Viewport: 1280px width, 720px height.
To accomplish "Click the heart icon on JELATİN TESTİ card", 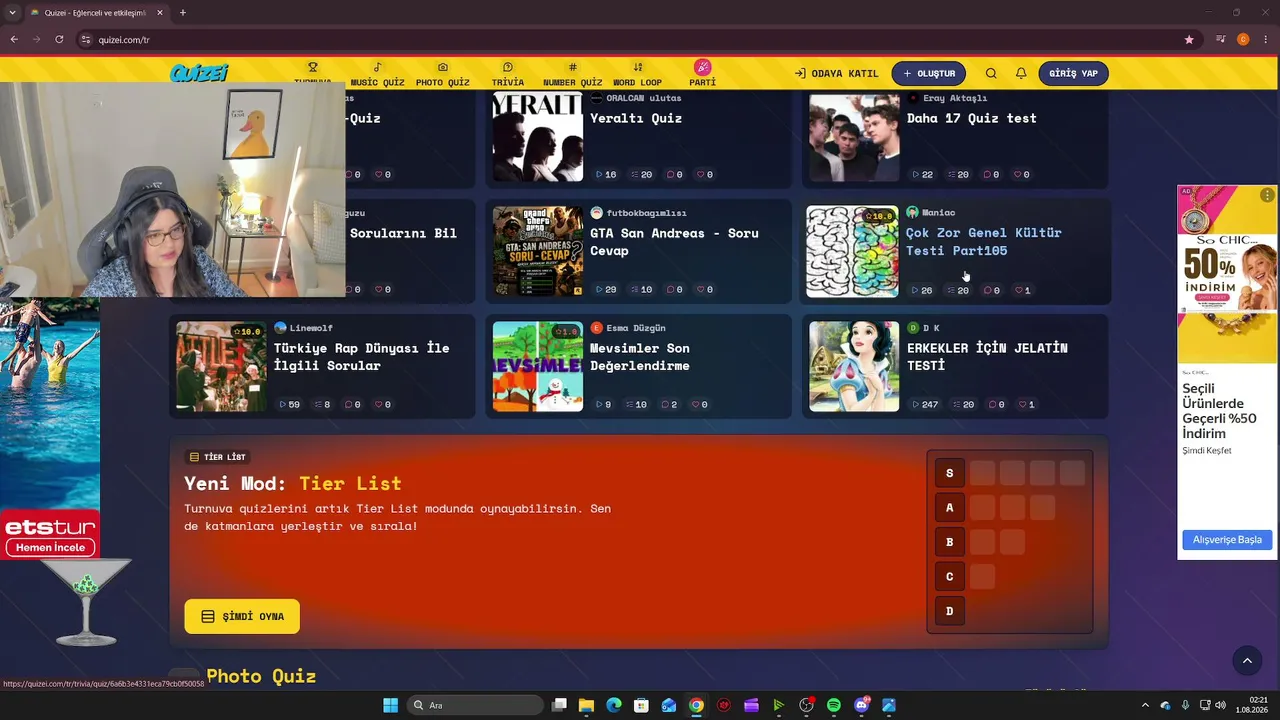I will click(1022, 405).
